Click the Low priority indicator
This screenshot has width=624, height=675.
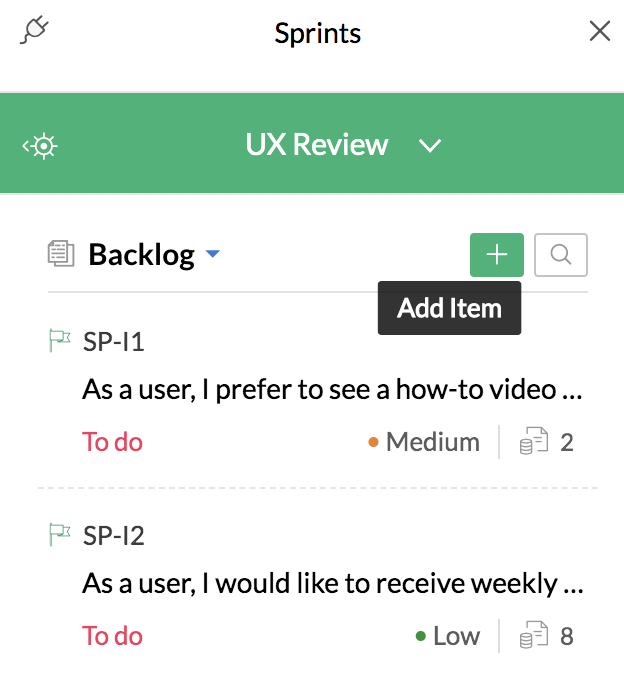(447, 636)
